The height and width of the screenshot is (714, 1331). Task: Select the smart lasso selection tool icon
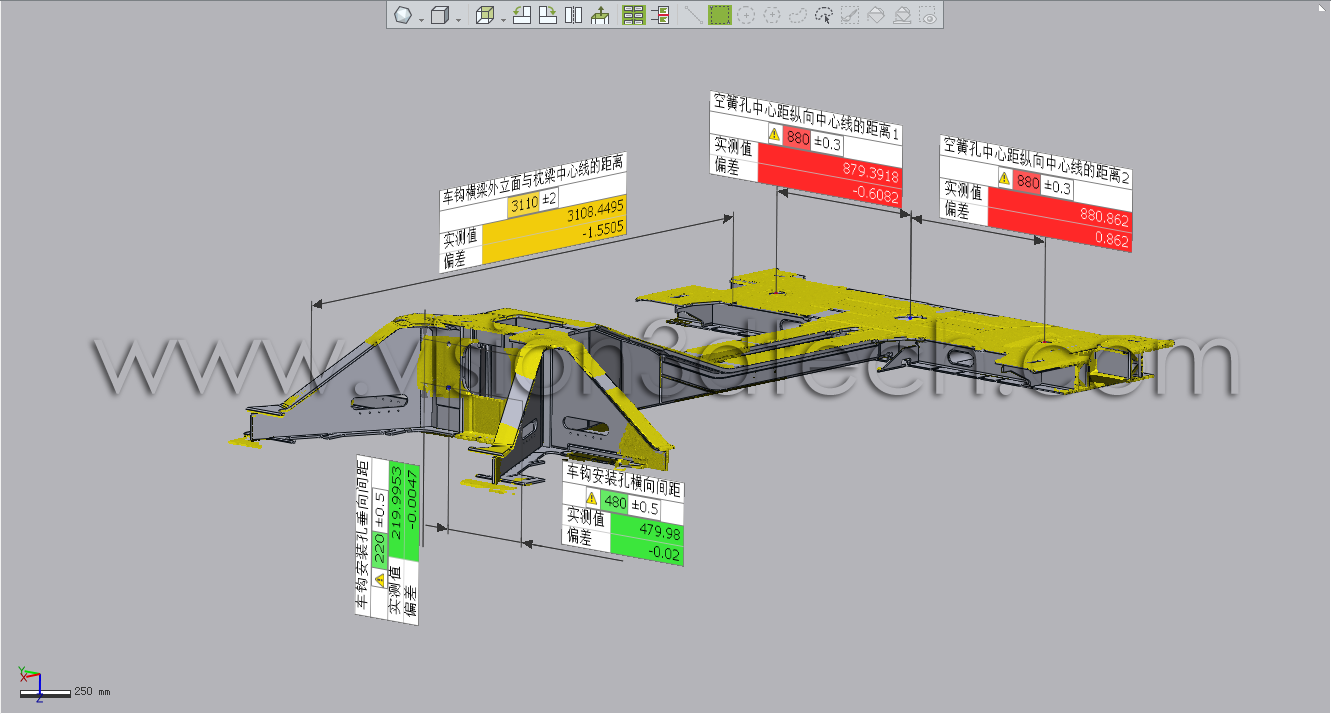coord(825,16)
